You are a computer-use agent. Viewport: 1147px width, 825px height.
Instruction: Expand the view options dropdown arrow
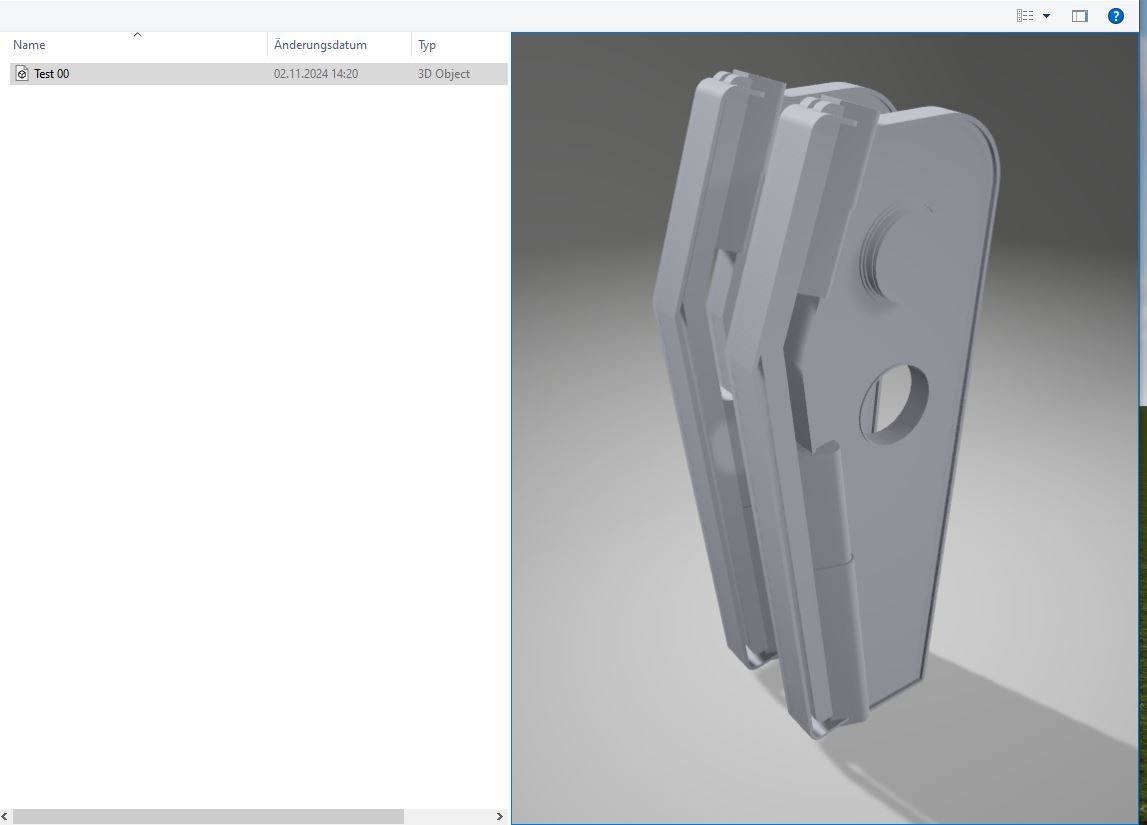coord(1046,16)
